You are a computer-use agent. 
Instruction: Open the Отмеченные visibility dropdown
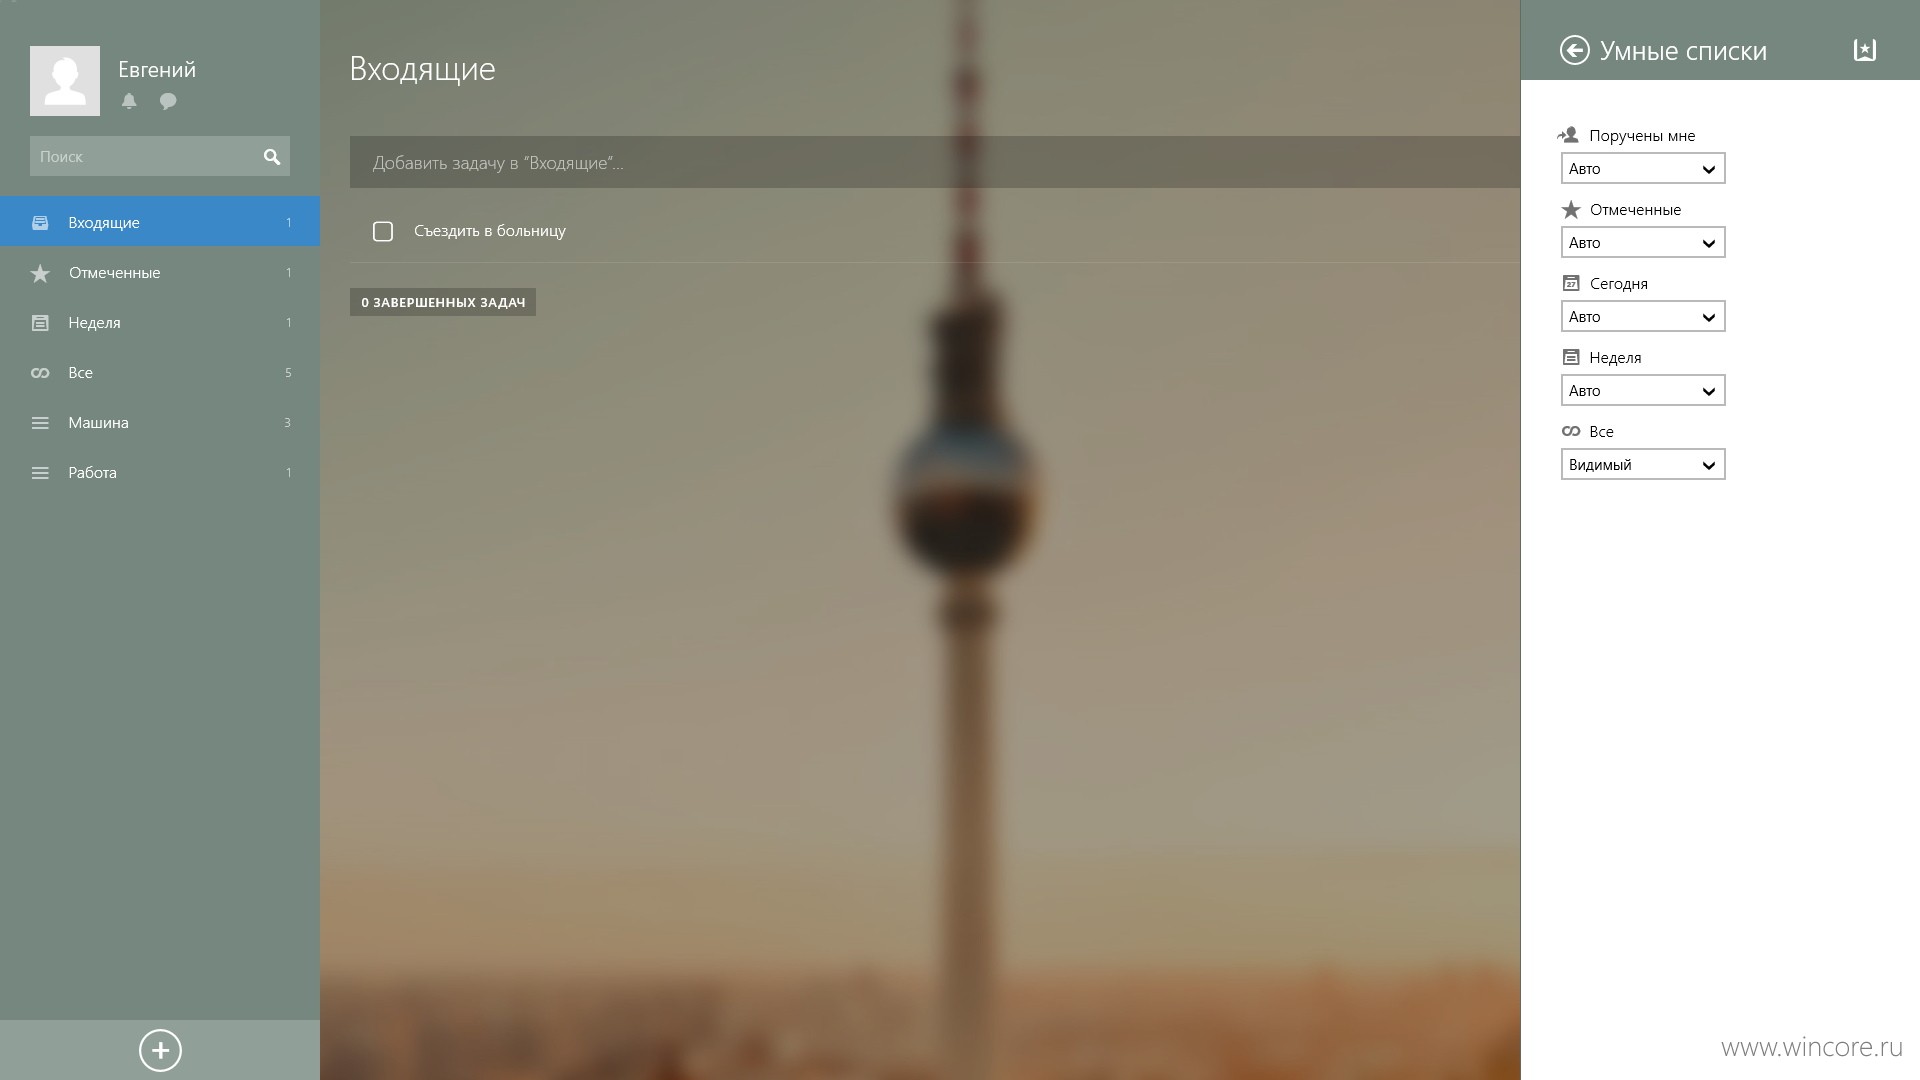(x=1643, y=242)
